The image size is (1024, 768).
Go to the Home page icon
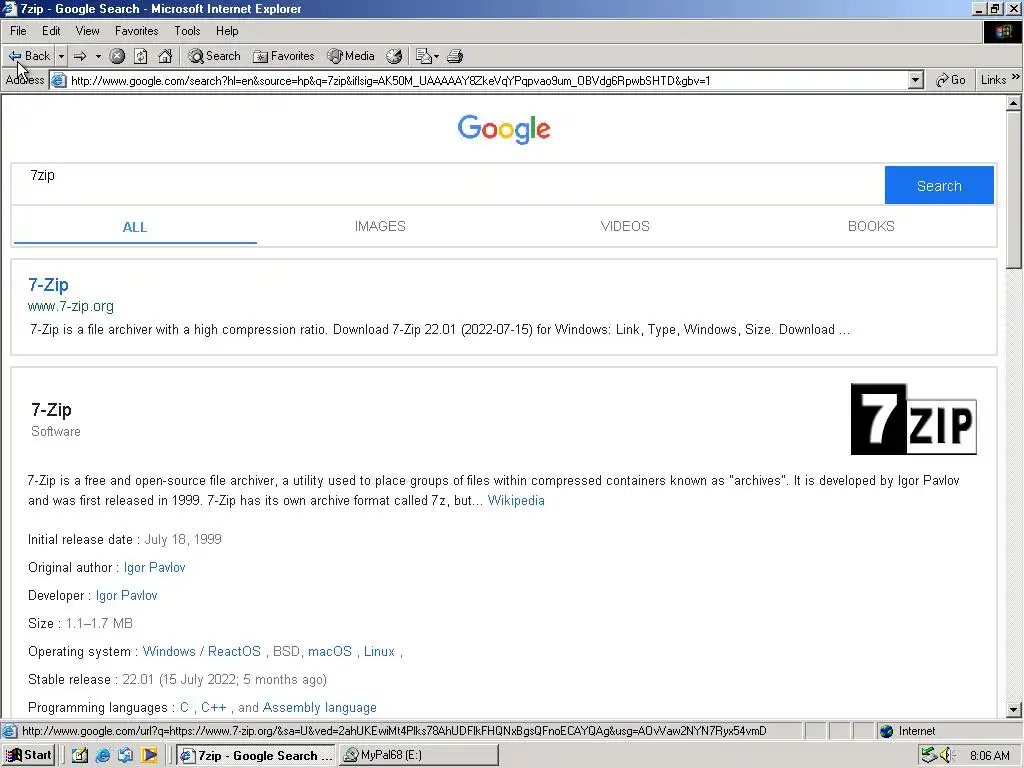coord(165,56)
